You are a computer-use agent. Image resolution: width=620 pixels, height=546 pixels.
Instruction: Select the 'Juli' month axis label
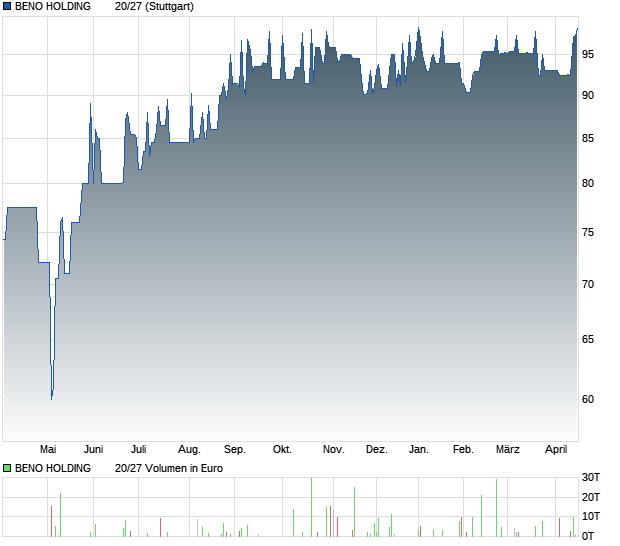(x=139, y=449)
